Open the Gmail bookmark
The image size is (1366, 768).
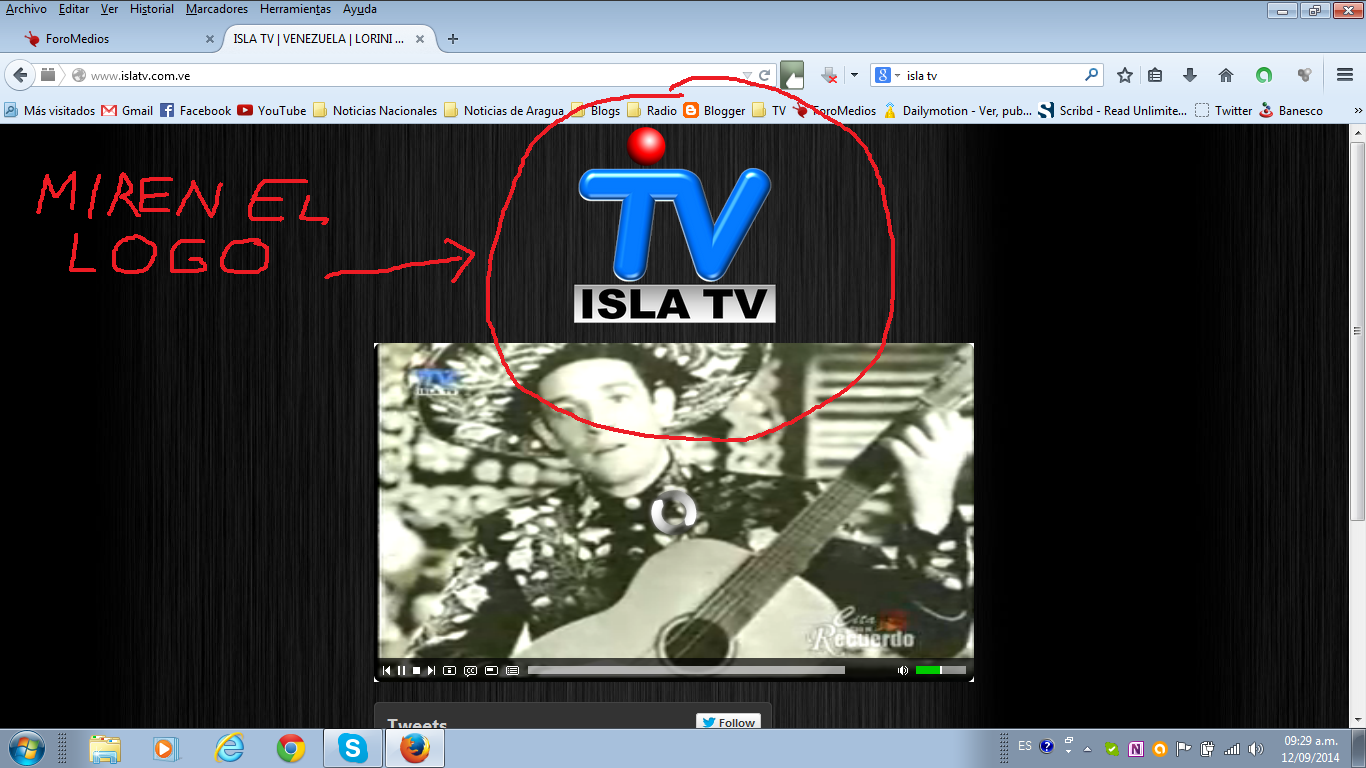(x=127, y=111)
